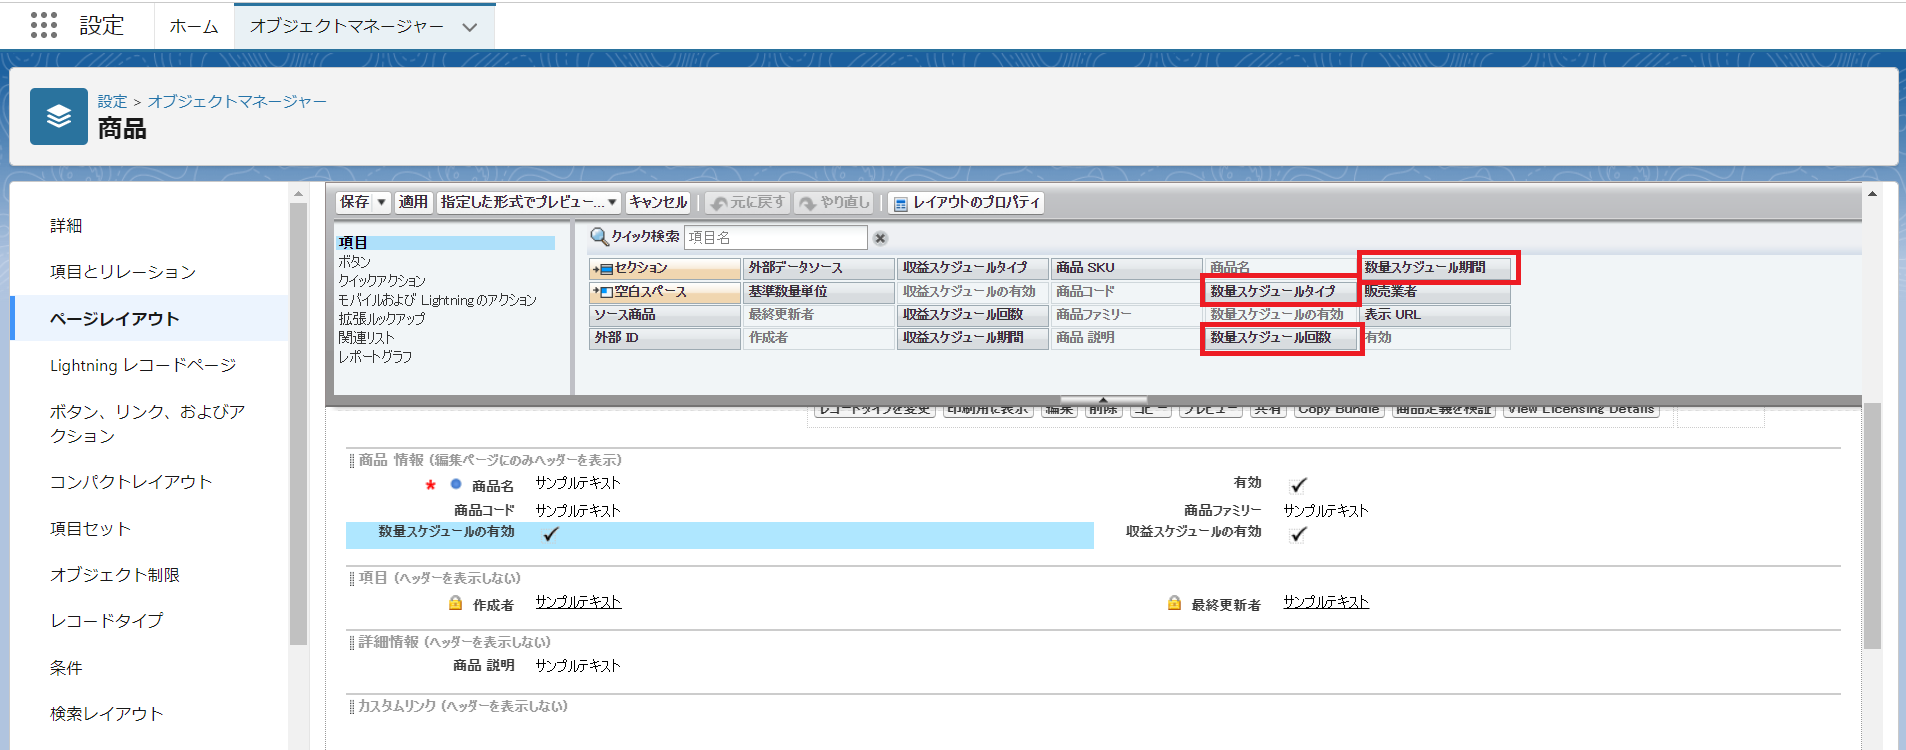Select 商品 SKU field in palette

tap(1127, 268)
